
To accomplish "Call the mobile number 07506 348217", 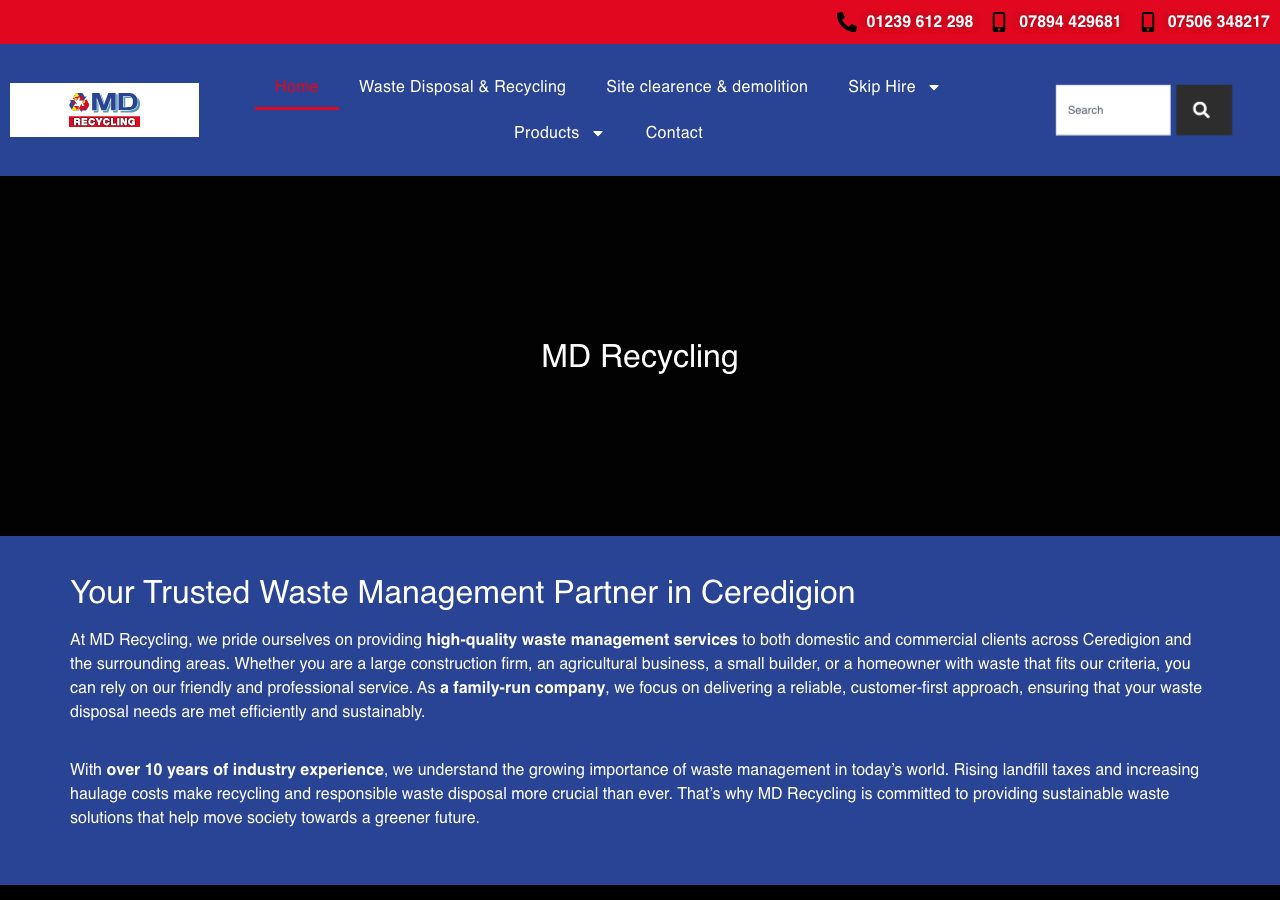I will click(1218, 22).
